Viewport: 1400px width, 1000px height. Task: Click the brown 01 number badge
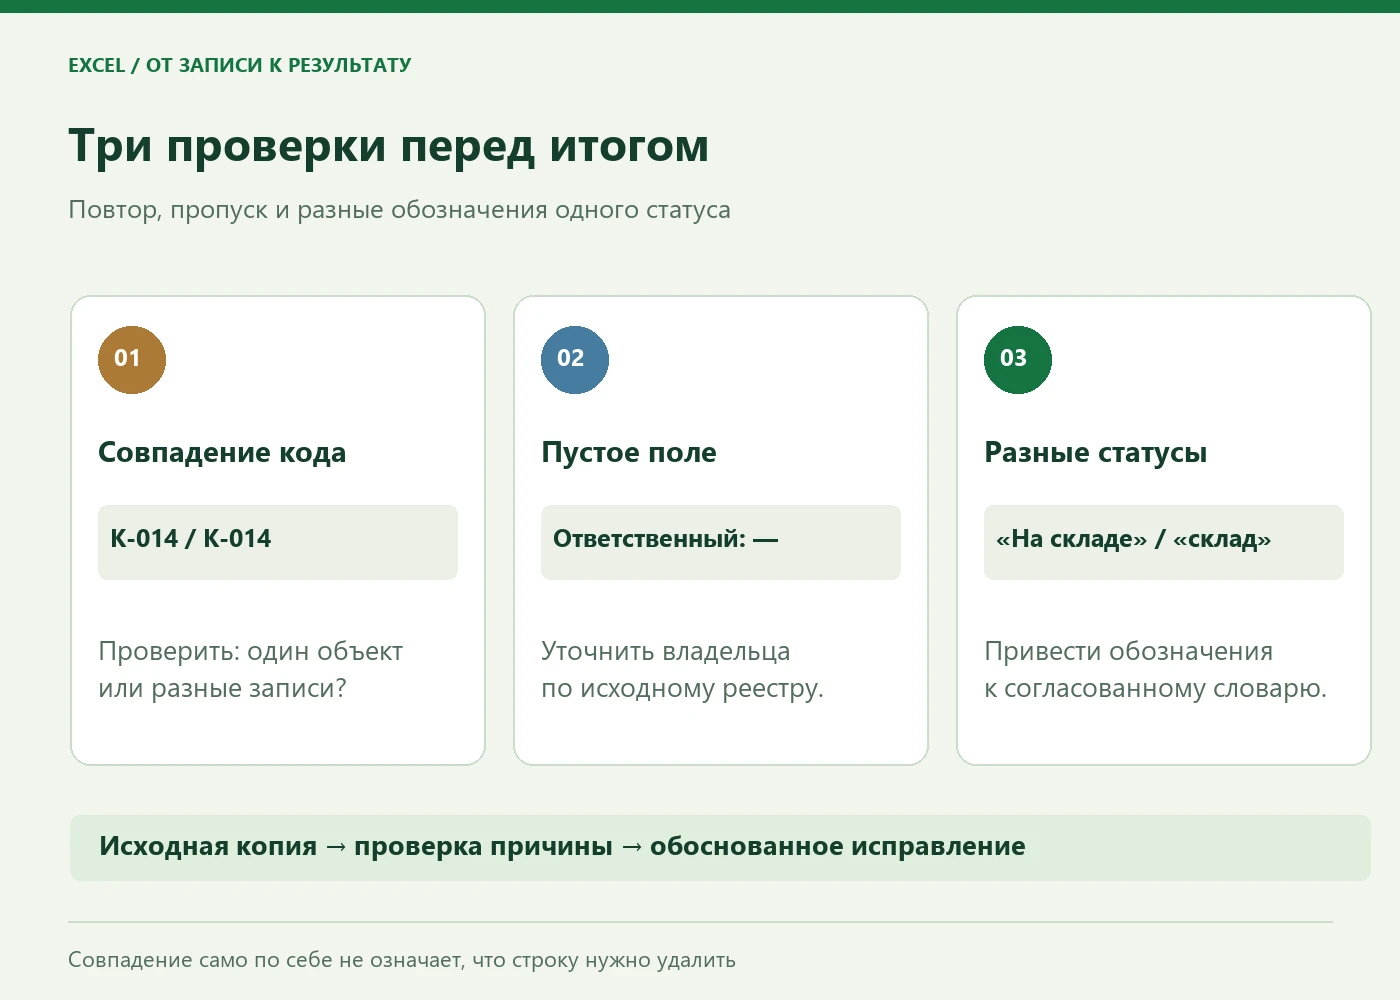132,359
